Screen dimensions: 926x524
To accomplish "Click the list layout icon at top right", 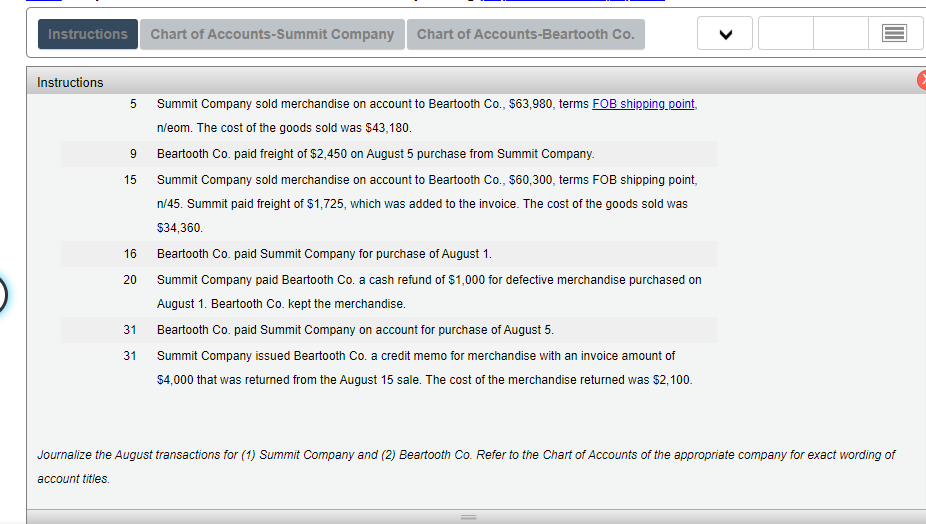I will pos(895,34).
